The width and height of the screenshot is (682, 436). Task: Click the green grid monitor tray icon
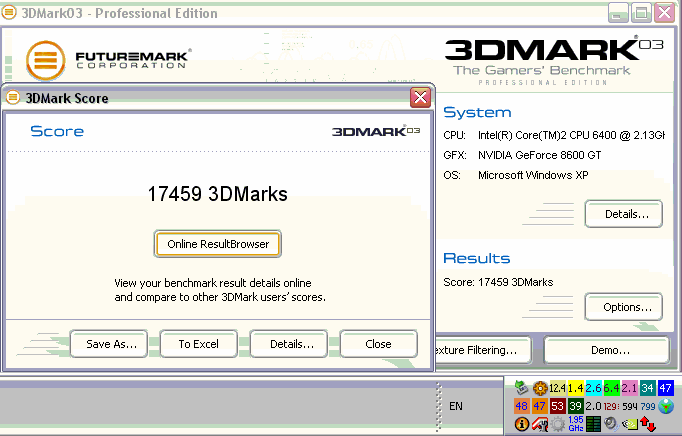click(x=593, y=424)
